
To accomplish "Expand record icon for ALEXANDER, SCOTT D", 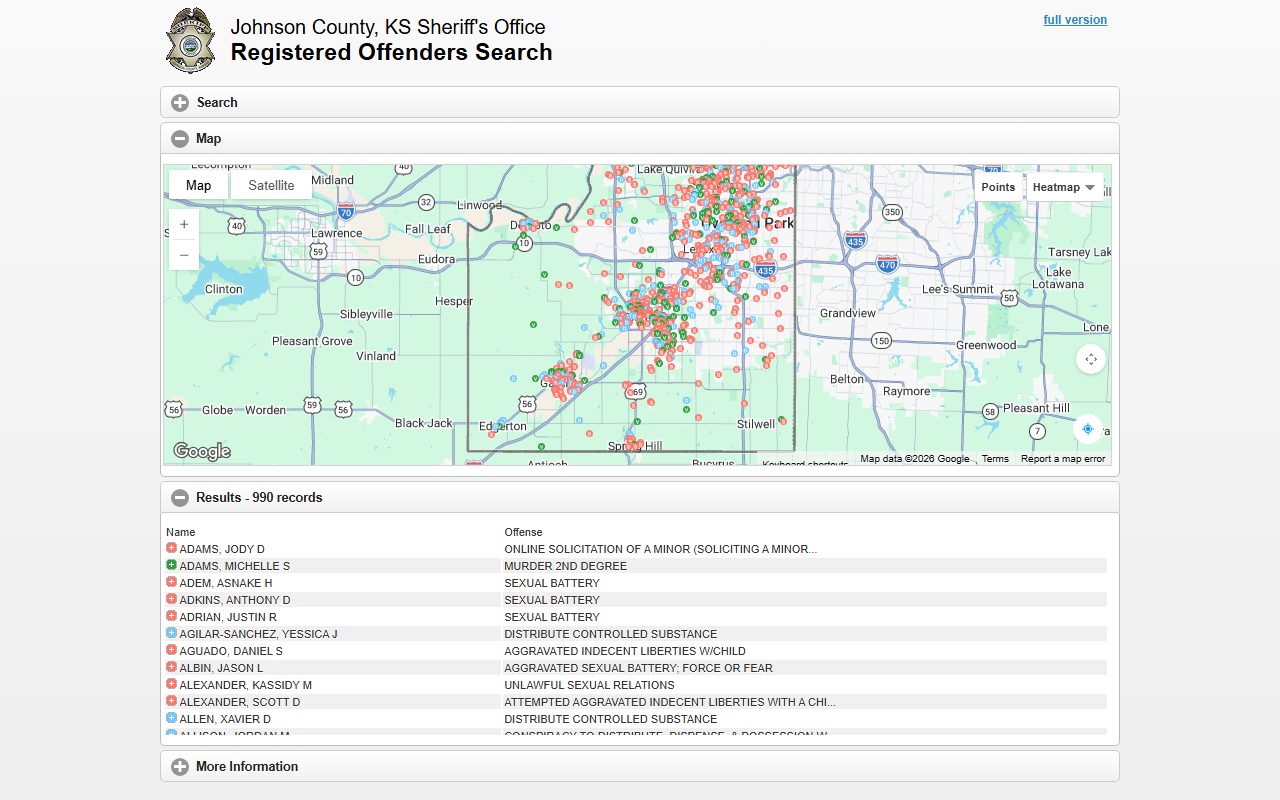I will coord(171,702).
